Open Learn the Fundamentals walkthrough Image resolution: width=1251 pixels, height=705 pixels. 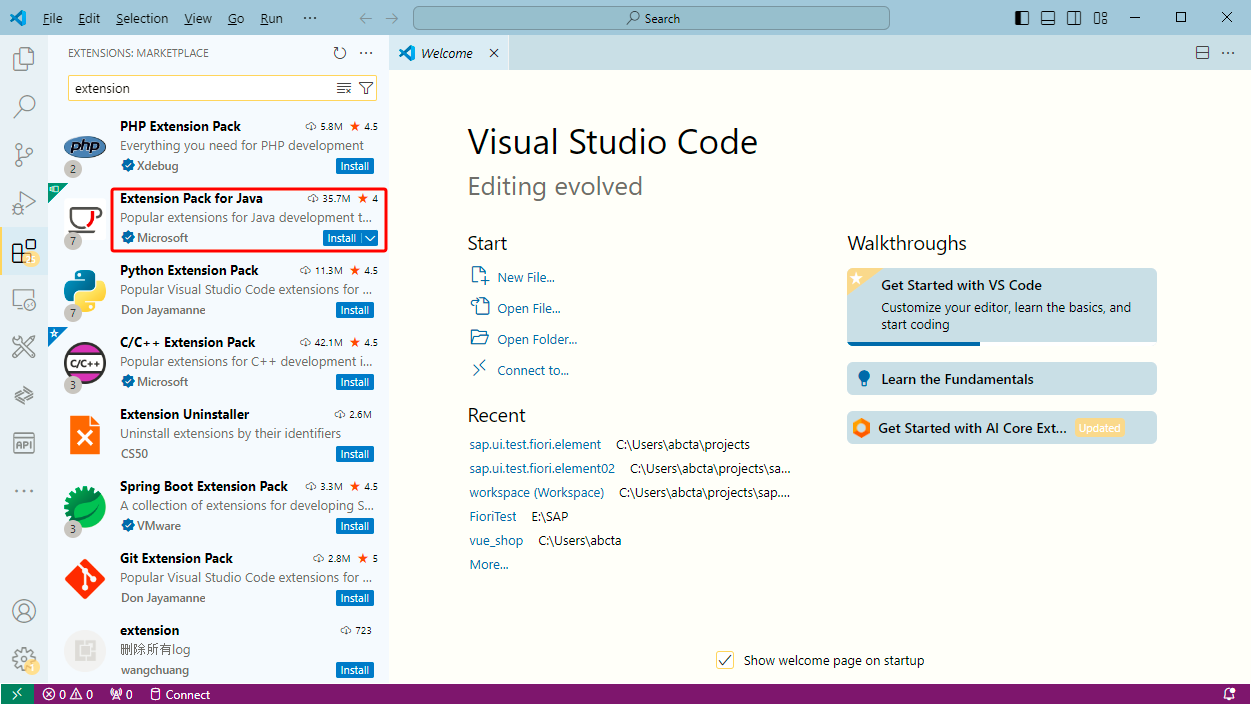point(1002,379)
